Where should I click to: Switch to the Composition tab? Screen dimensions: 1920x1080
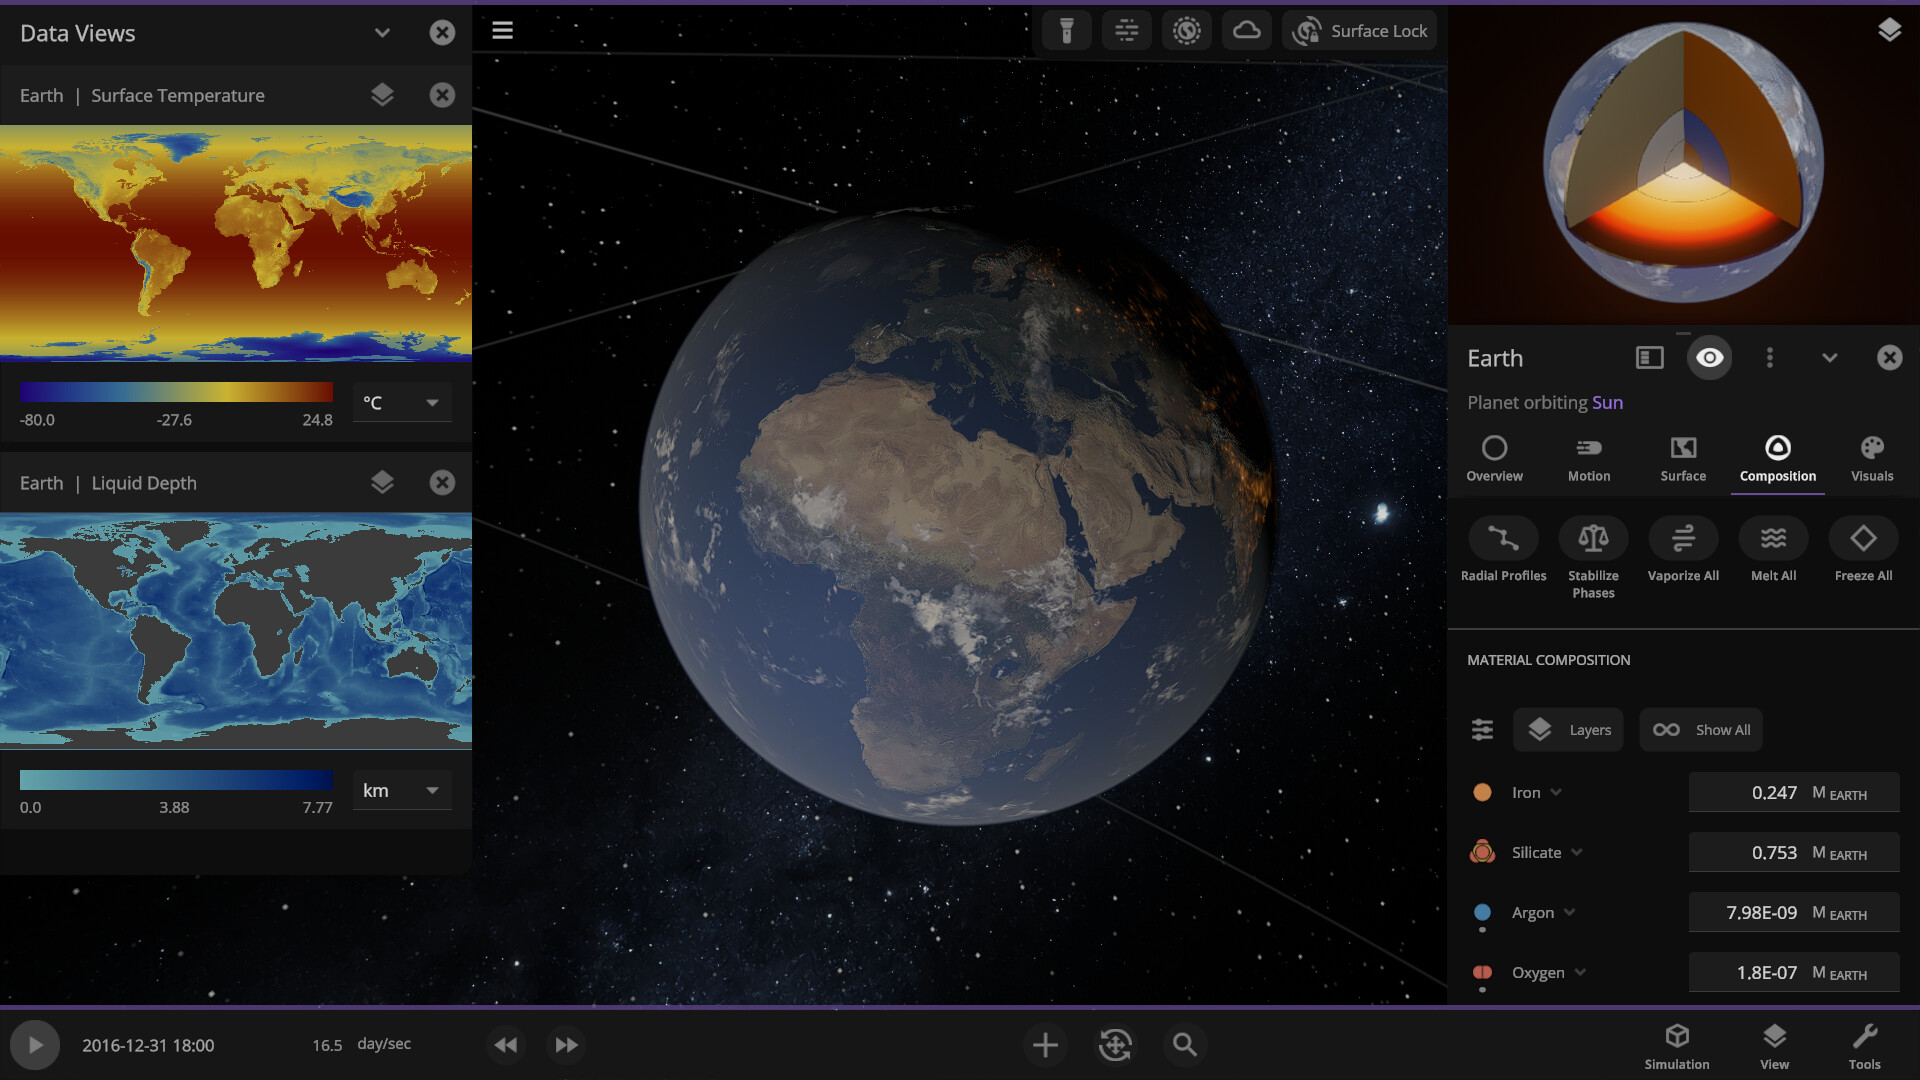pos(1778,458)
